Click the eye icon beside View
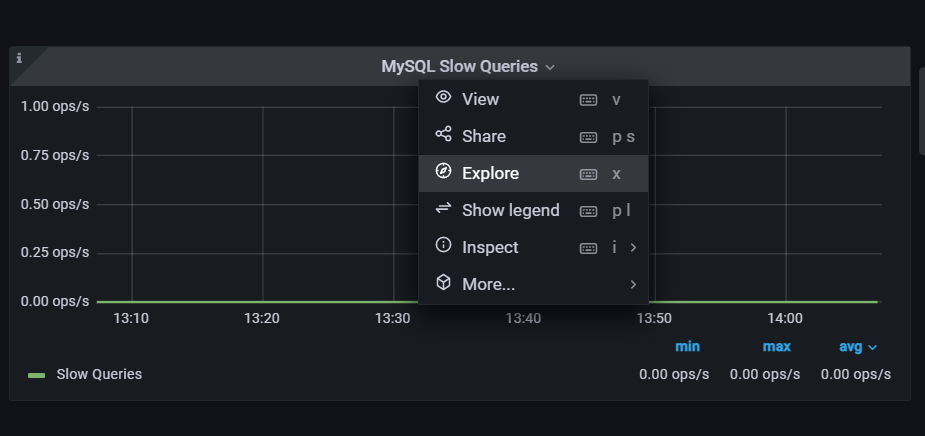The height and width of the screenshot is (436, 925). click(x=443, y=97)
